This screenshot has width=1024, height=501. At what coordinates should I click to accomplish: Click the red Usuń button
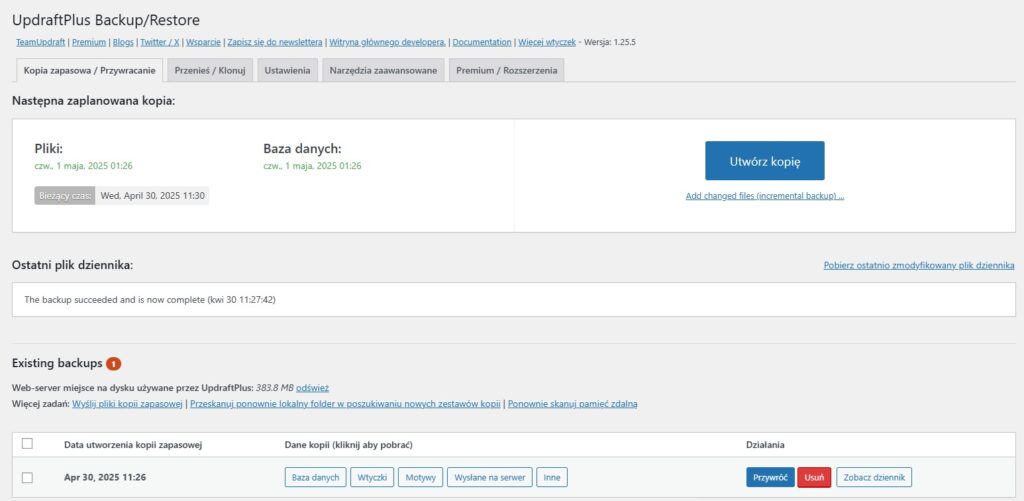pos(814,477)
